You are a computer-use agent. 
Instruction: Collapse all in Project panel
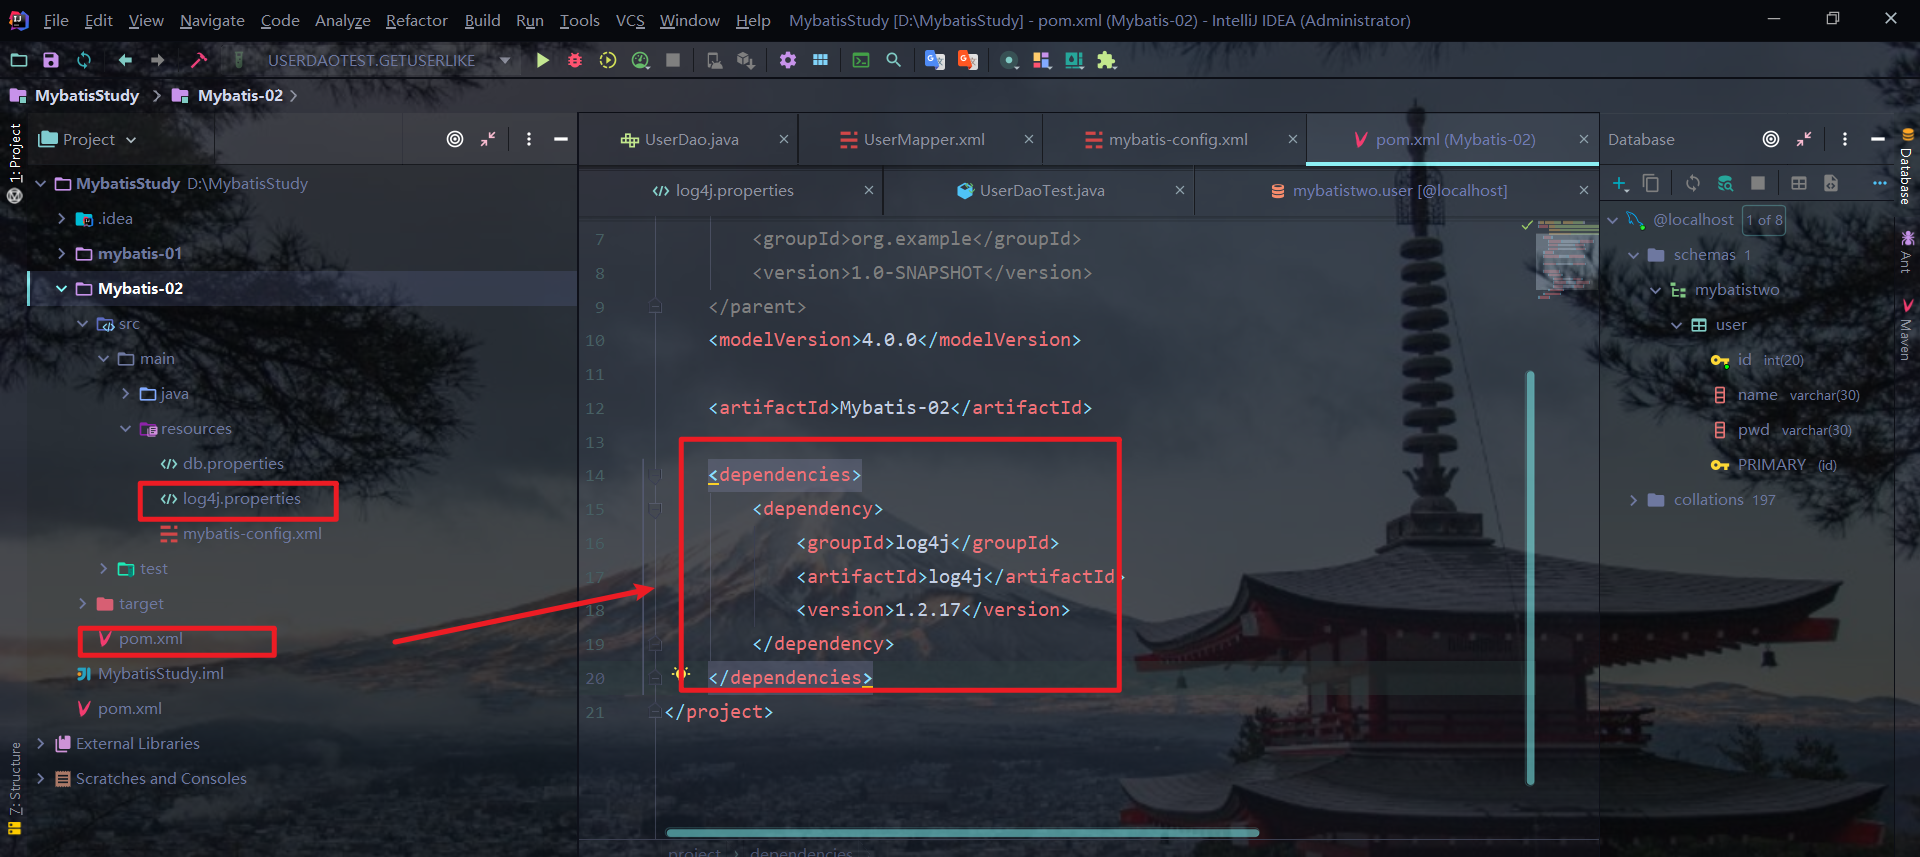coord(488,139)
